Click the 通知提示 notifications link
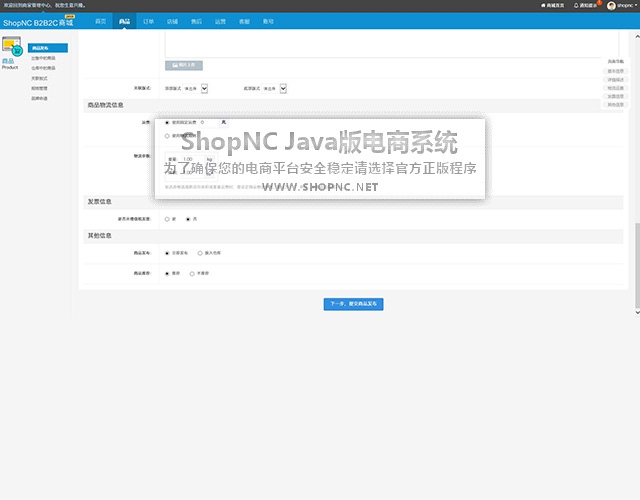Viewport: 640px width, 500px height. (x=585, y=6)
